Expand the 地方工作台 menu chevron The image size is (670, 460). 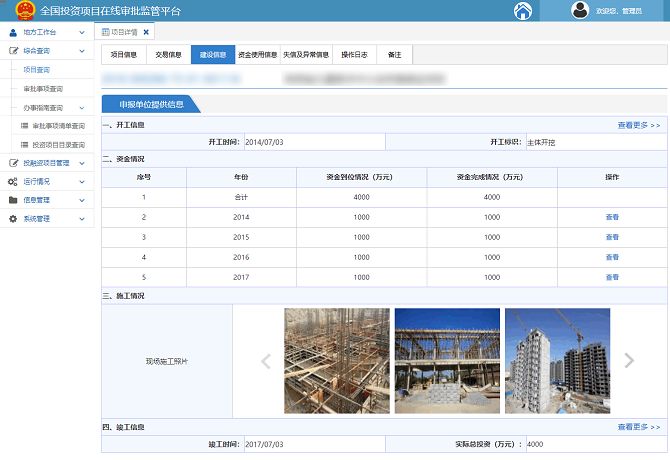pyautogui.click(x=81, y=33)
